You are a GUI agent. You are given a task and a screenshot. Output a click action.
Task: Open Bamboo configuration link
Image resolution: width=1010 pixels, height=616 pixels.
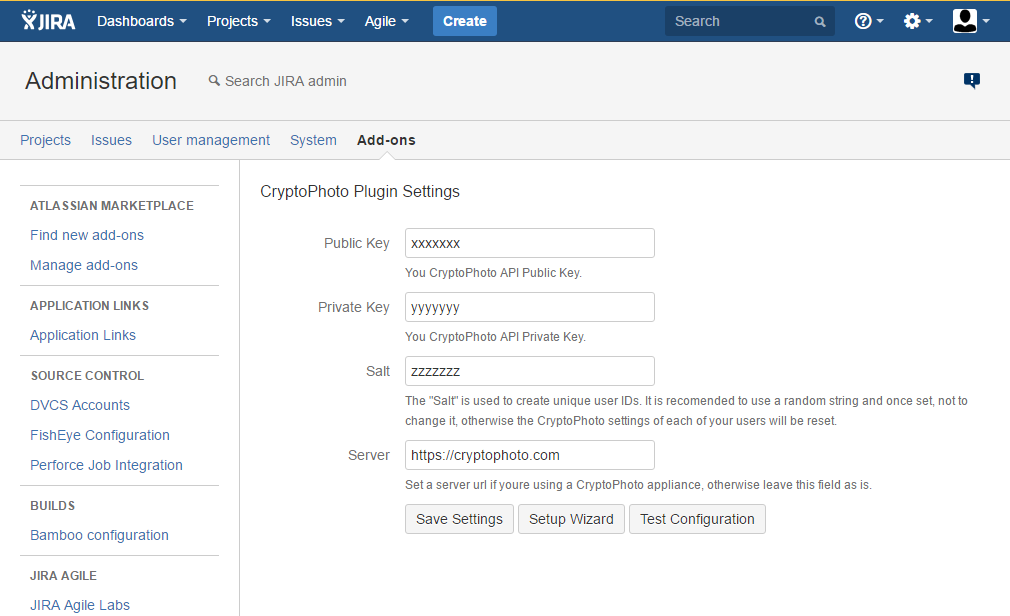click(99, 535)
